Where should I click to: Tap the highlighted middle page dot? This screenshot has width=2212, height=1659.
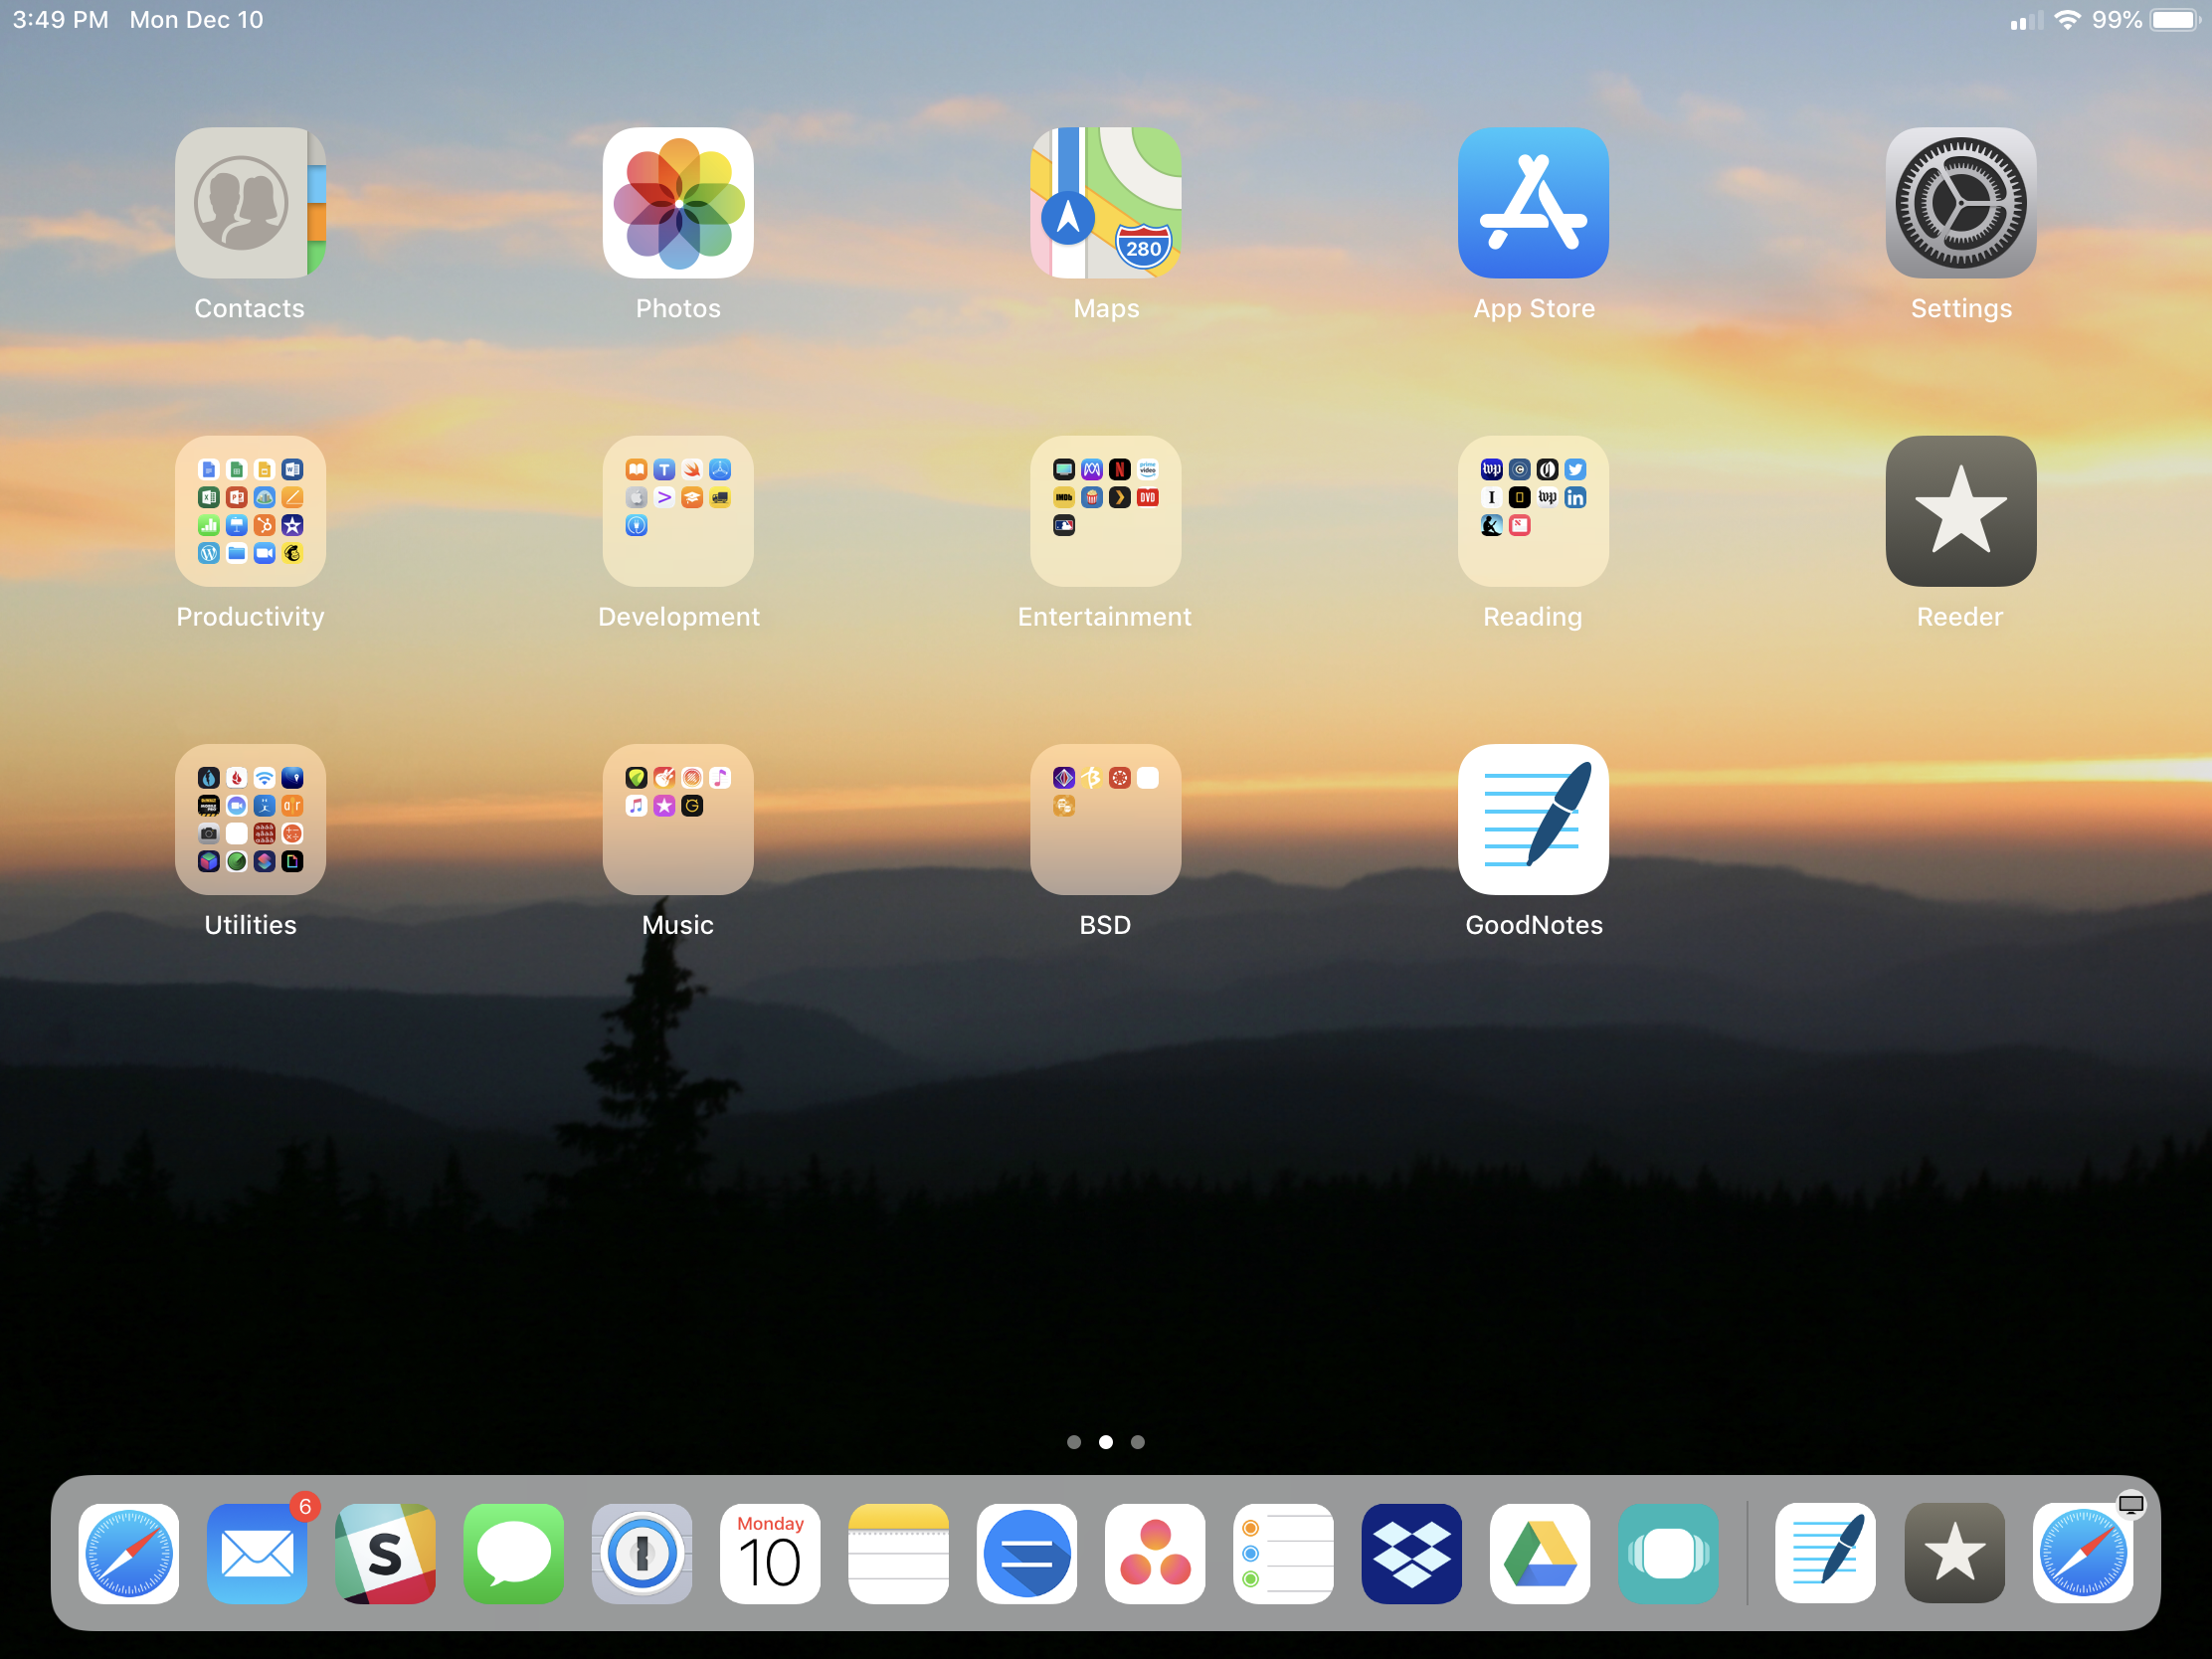point(1106,1442)
